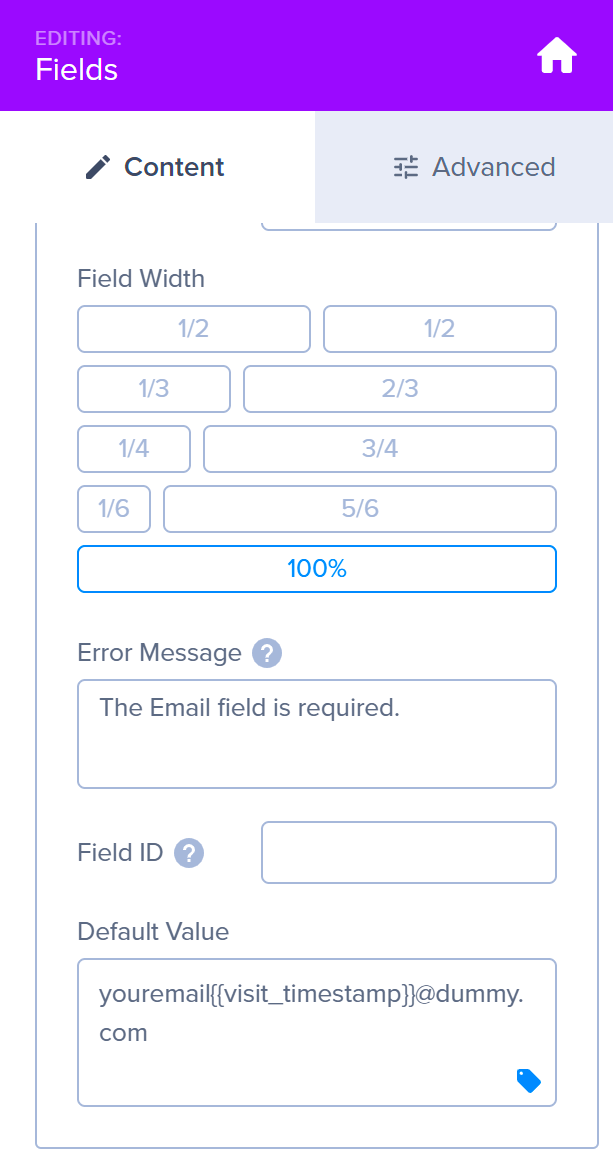The image size is (613, 1160).
Task: Select the 100% field width option
Action: click(x=316, y=568)
